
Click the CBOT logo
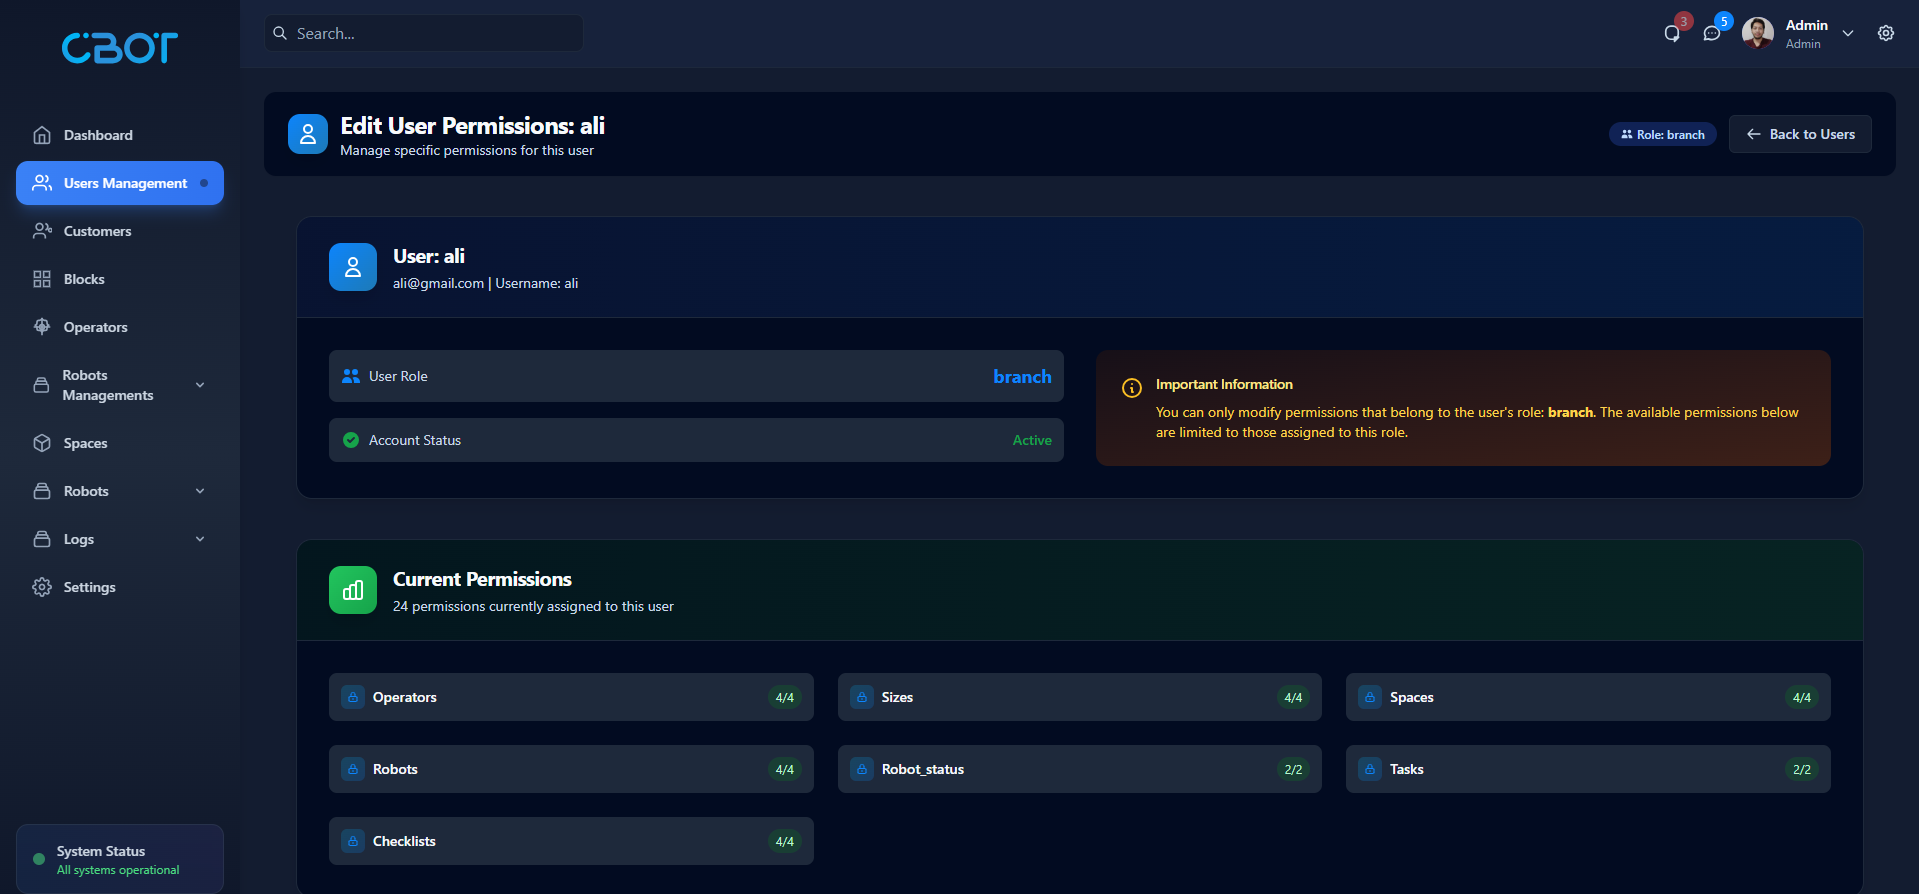[x=120, y=48]
